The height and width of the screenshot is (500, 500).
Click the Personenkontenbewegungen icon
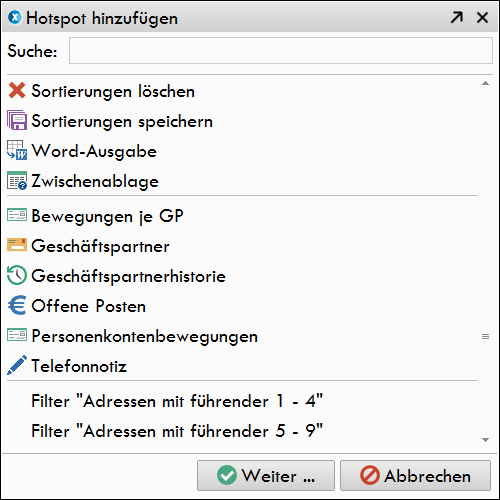[x=17, y=335]
